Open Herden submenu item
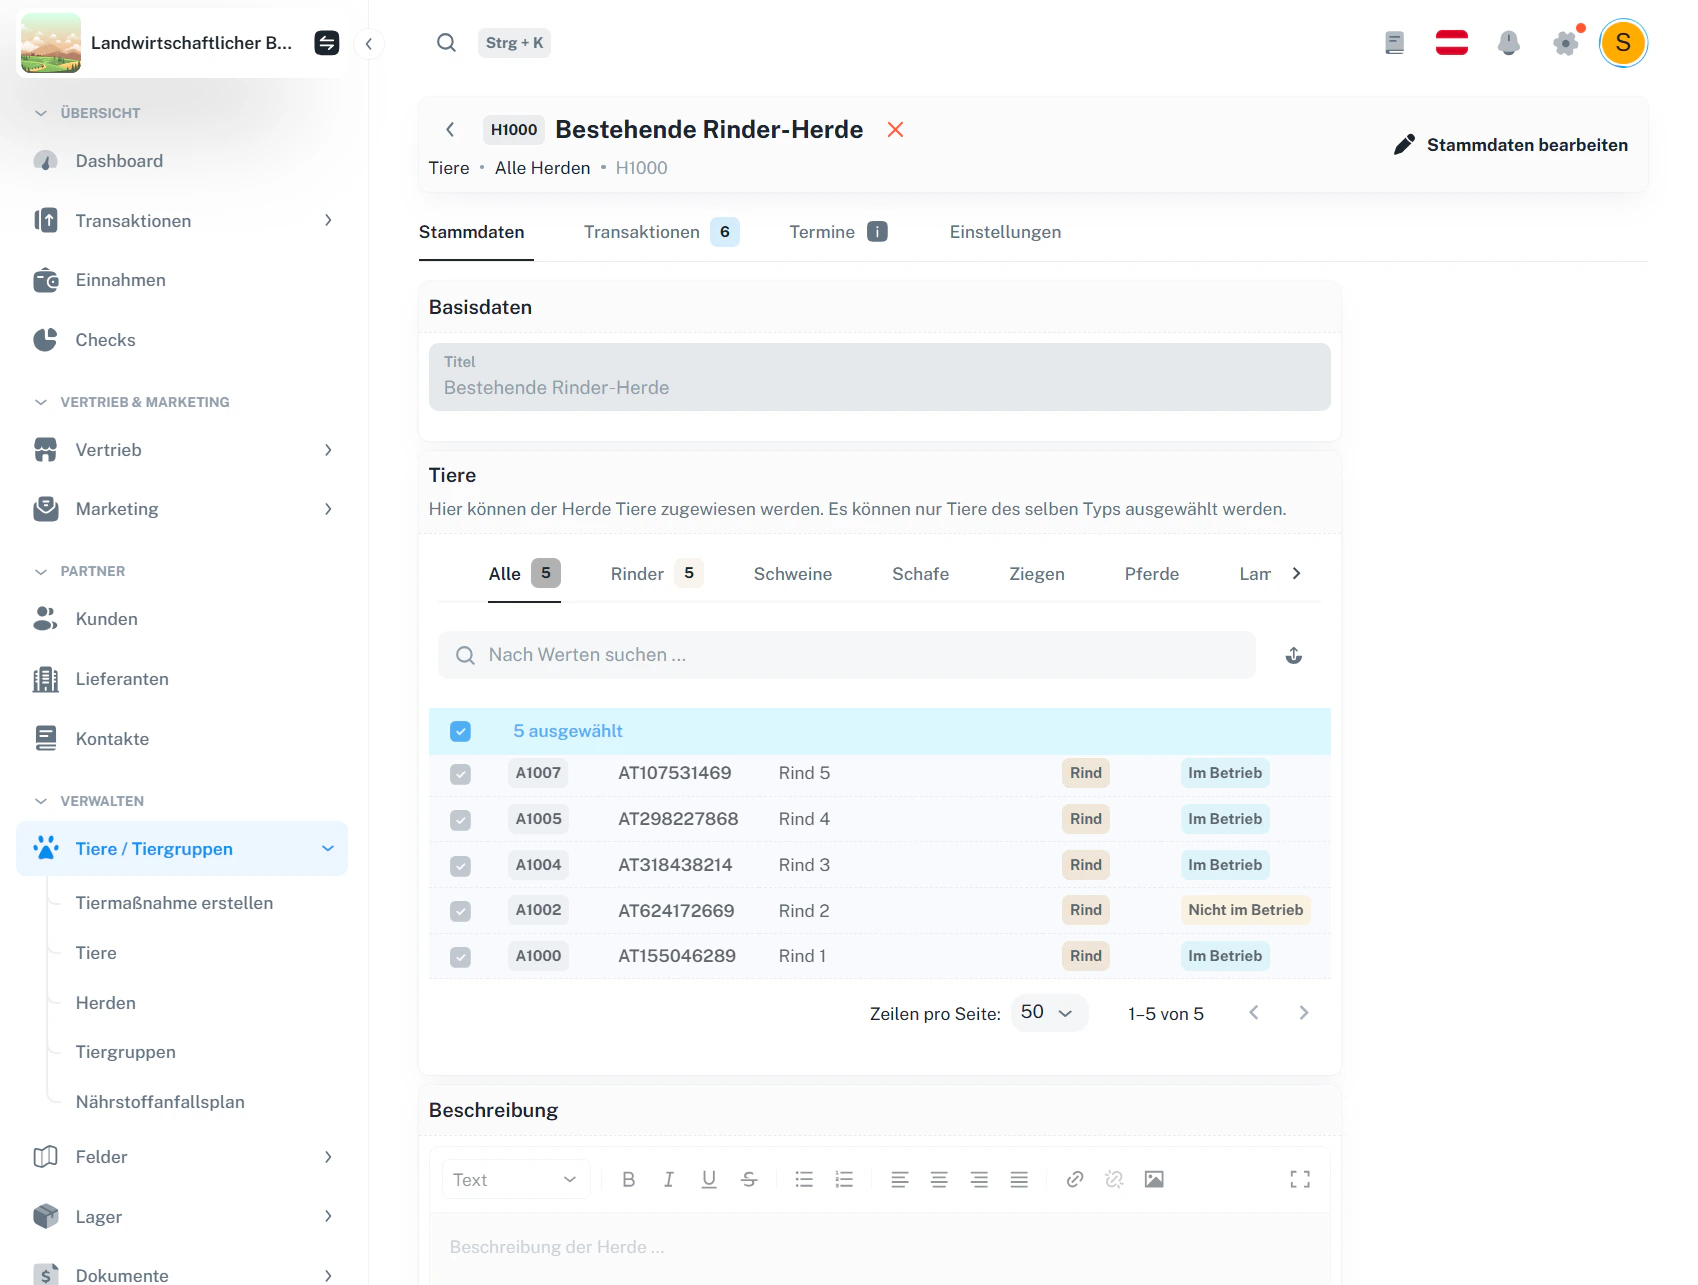 (105, 1003)
